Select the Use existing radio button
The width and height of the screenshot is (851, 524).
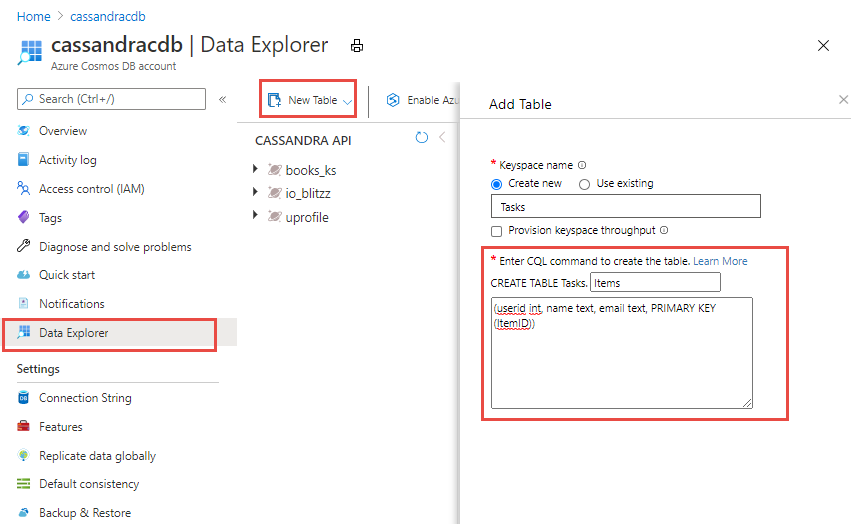click(x=585, y=184)
